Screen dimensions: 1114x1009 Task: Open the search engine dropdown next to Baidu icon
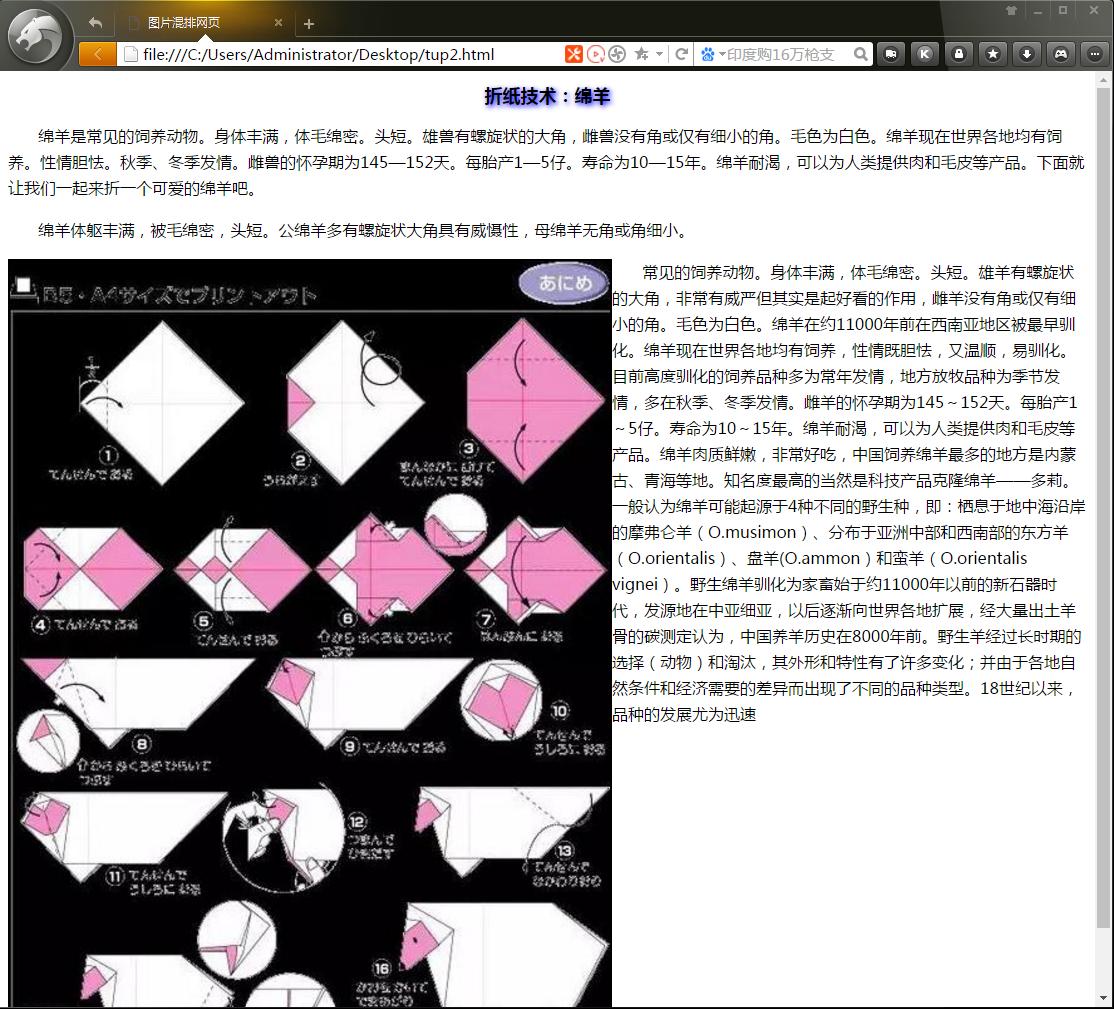coord(721,54)
